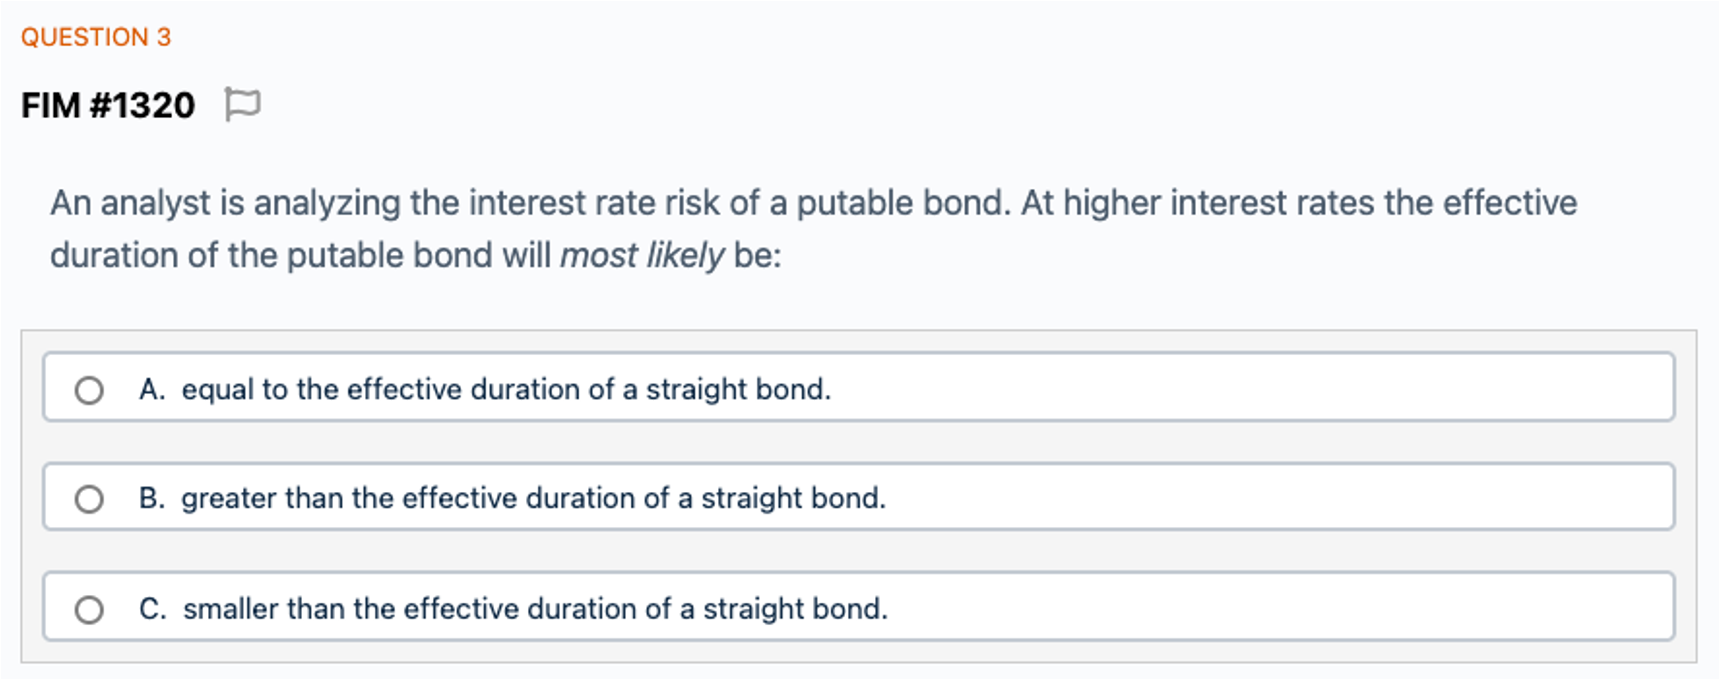Click the word 'be:' ending the question
The image size is (1720, 680).
pos(757,255)
